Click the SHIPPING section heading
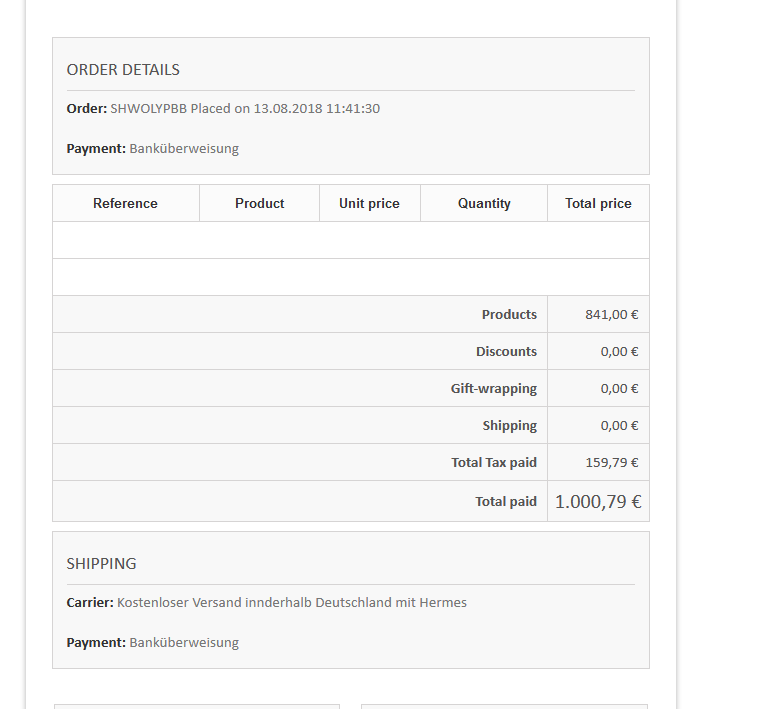The height and width of the screenshot is (709, 783). tap(101, 564)
